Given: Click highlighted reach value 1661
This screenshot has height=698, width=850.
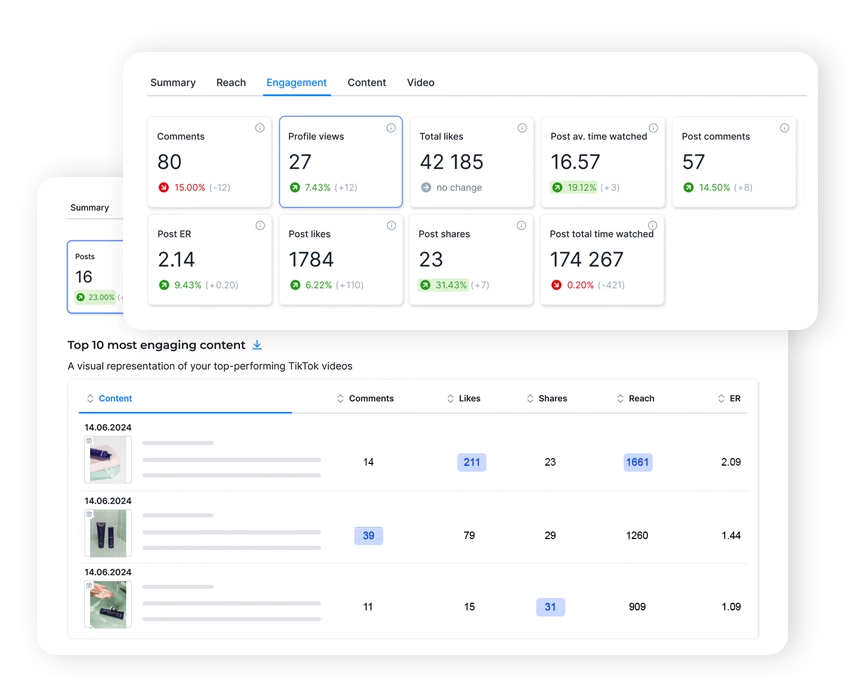Looking at the screenshot, I should 638,462.
